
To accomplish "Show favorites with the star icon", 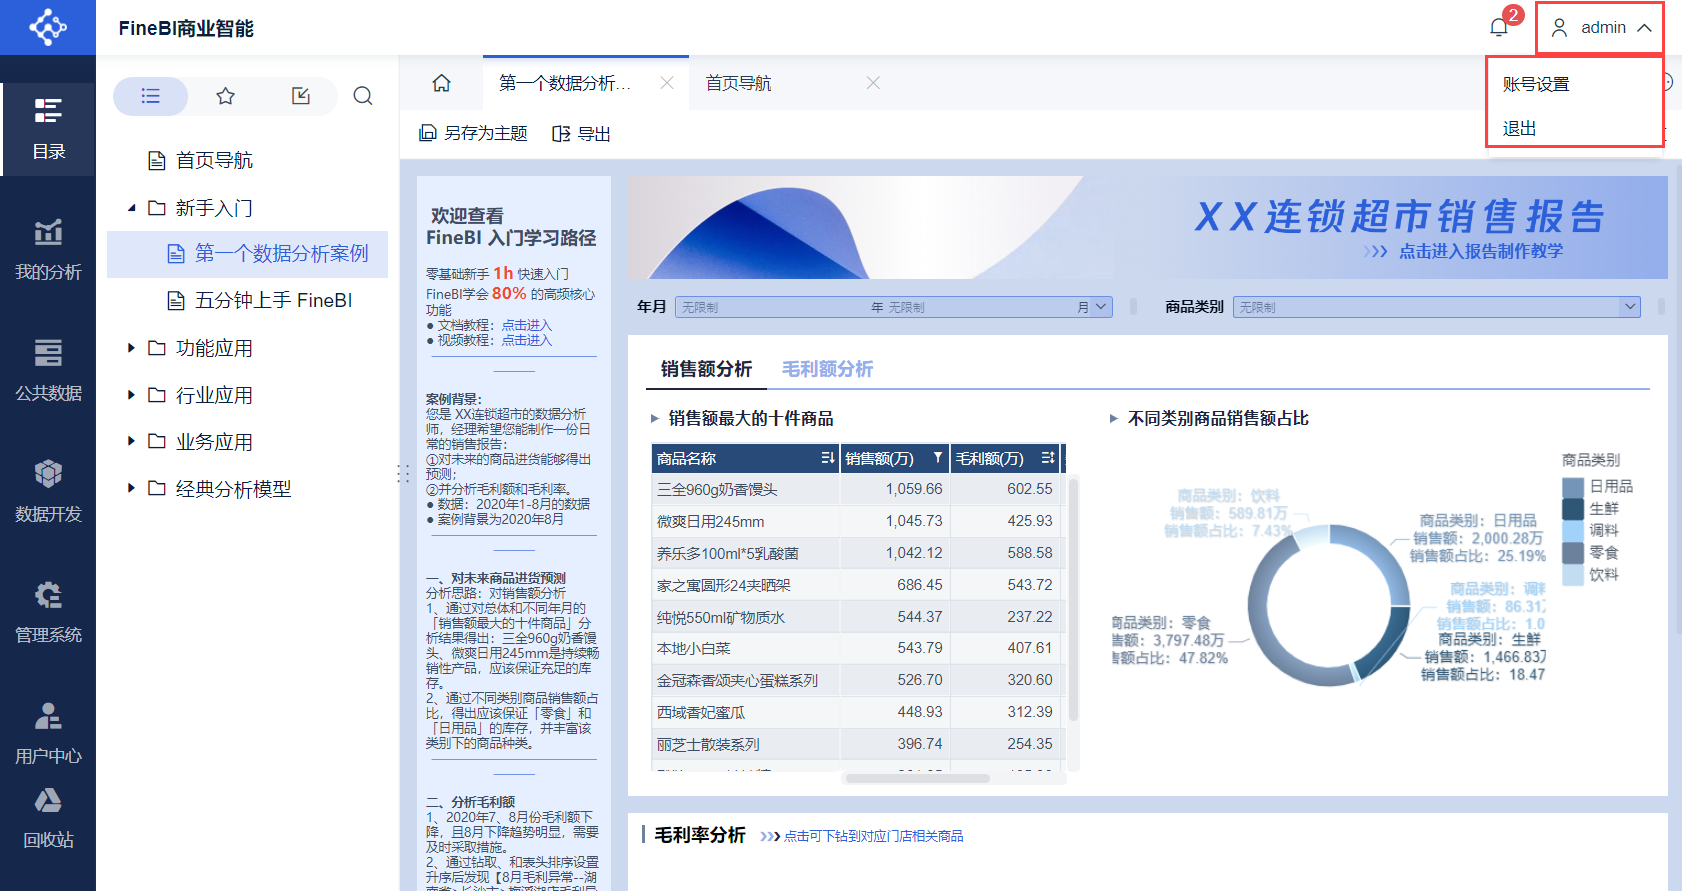I will point(226,96).
